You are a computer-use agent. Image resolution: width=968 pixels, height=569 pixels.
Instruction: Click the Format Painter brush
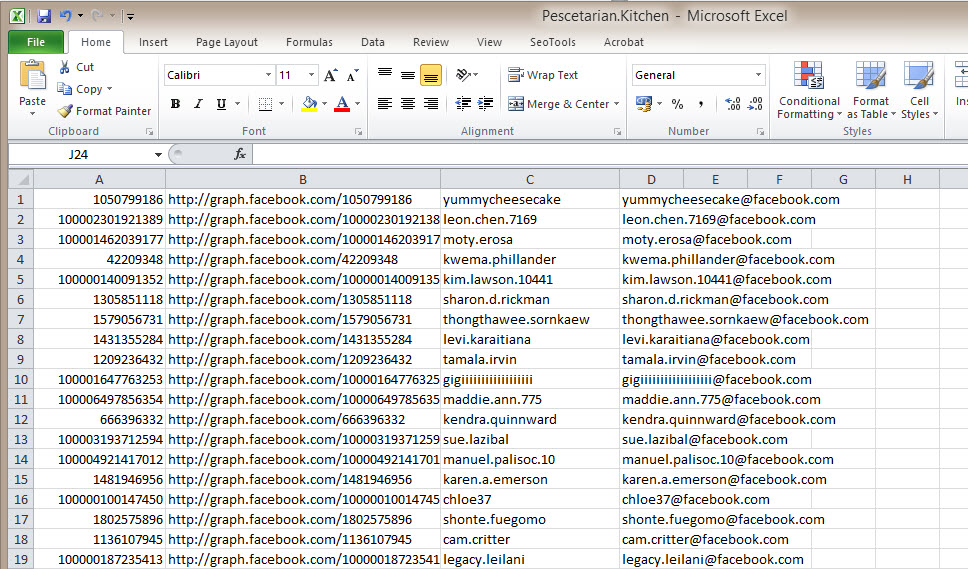click(65, 111)
